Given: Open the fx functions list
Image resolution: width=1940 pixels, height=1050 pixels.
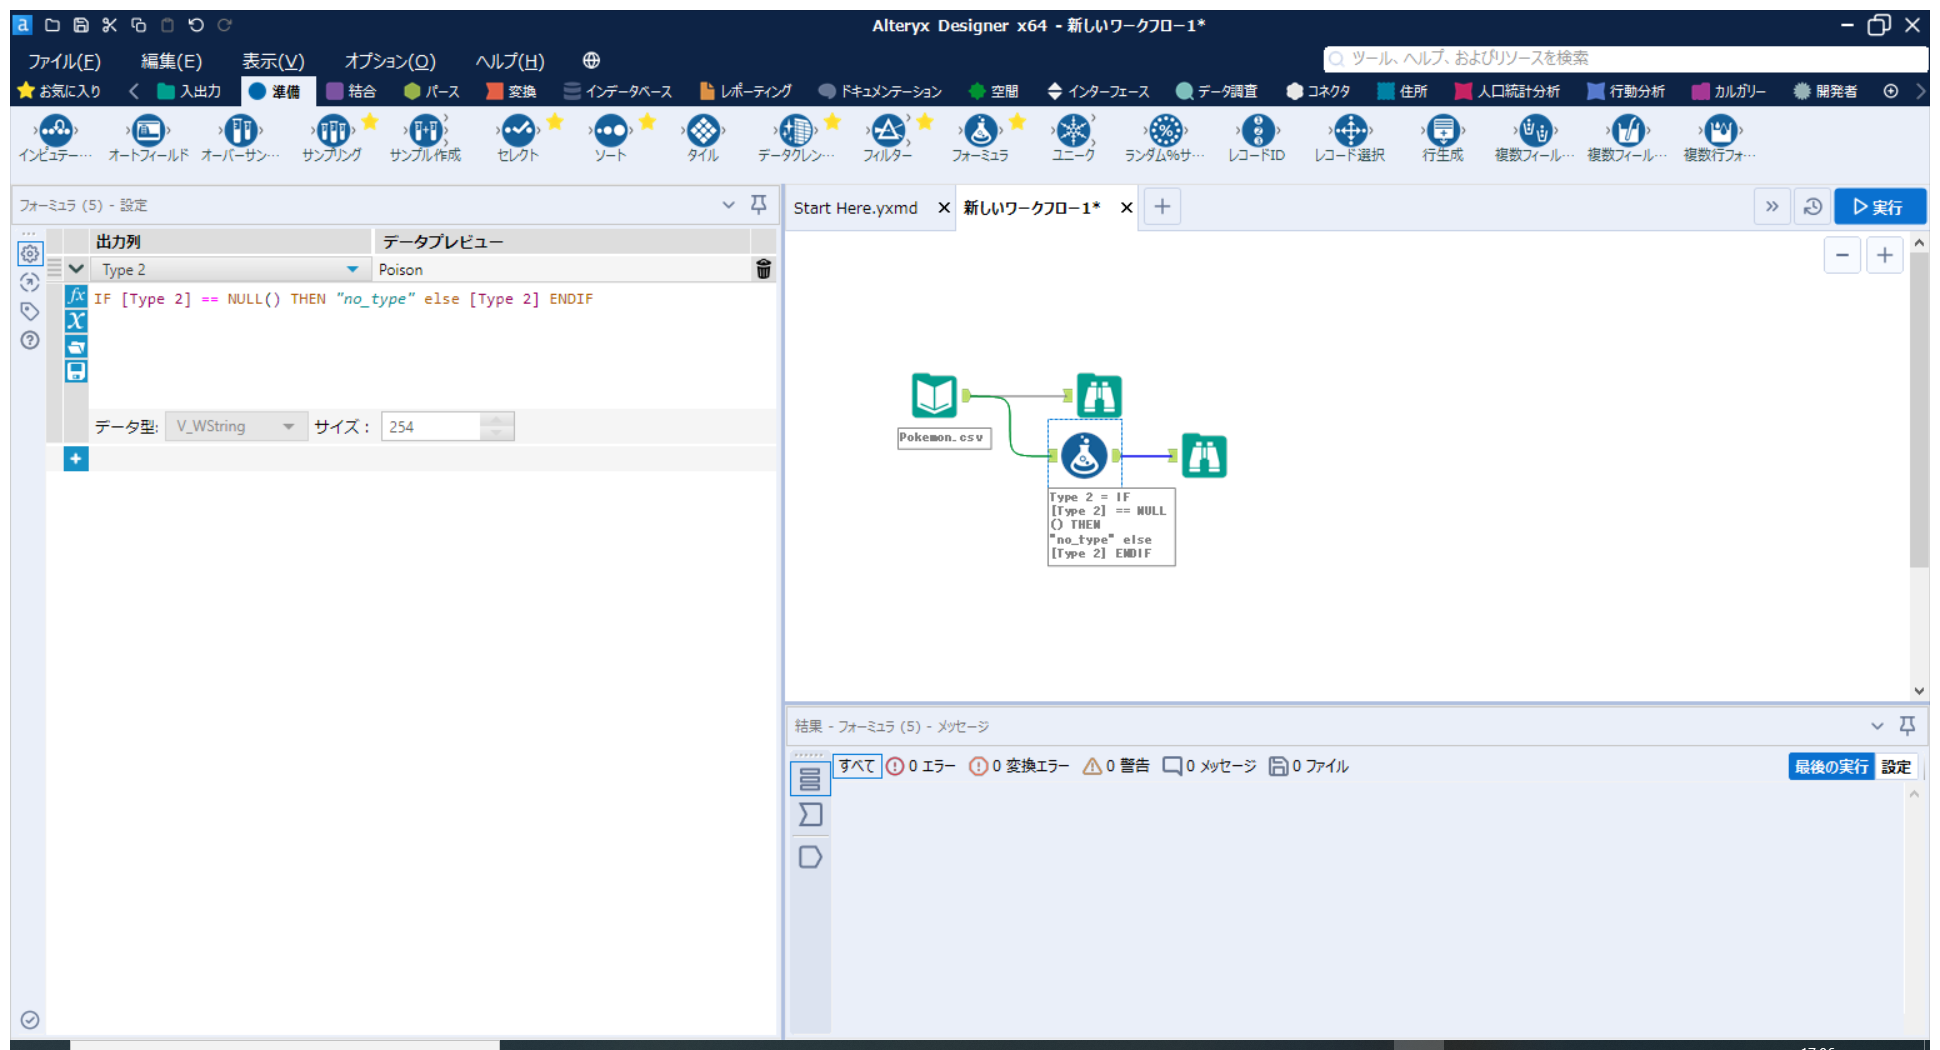Looking at the screenshot, I should coord(76,297).
